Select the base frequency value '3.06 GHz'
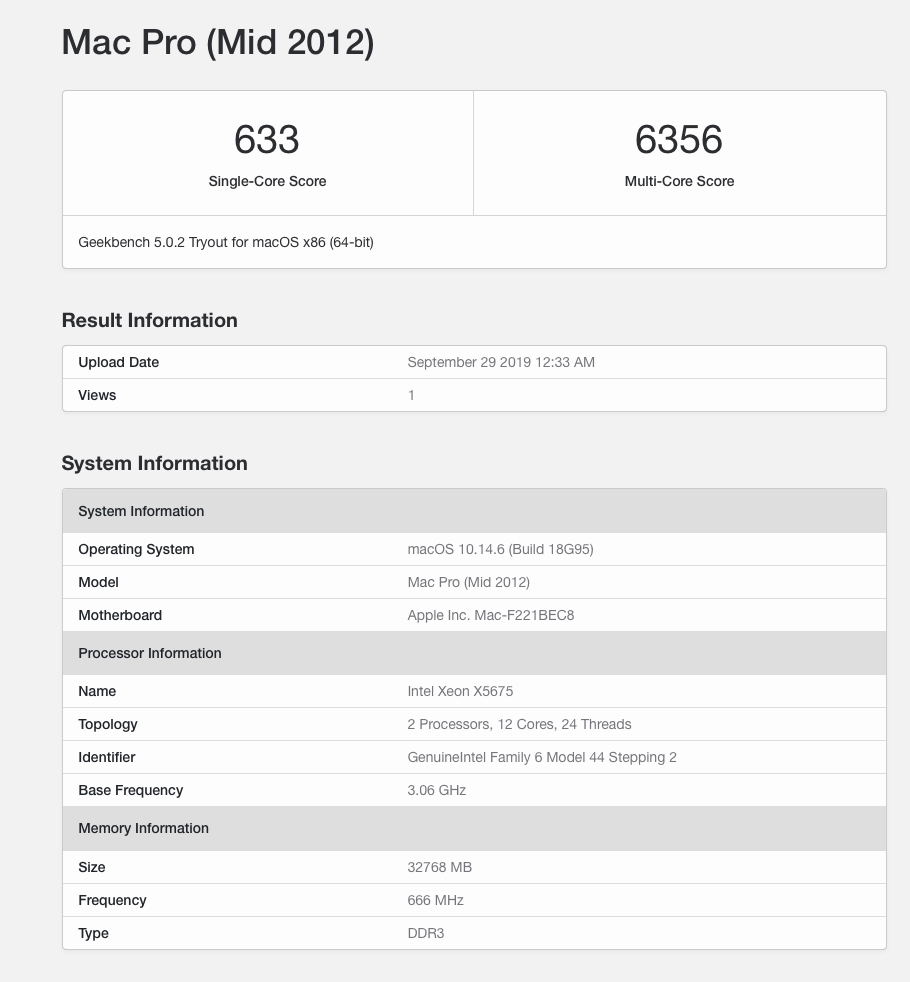This screenshot has width=910, height=982. (437, 790)
